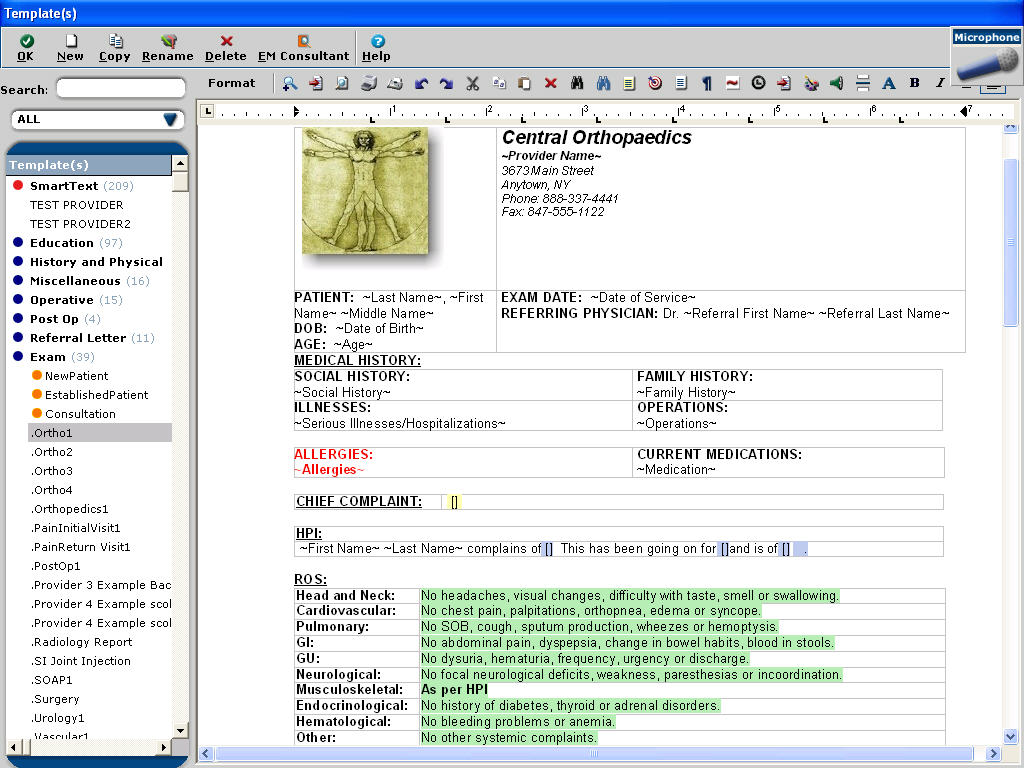Toggle italic formatting
The width and height of the screenshot is (1024, 768).
tap(940, 83)
